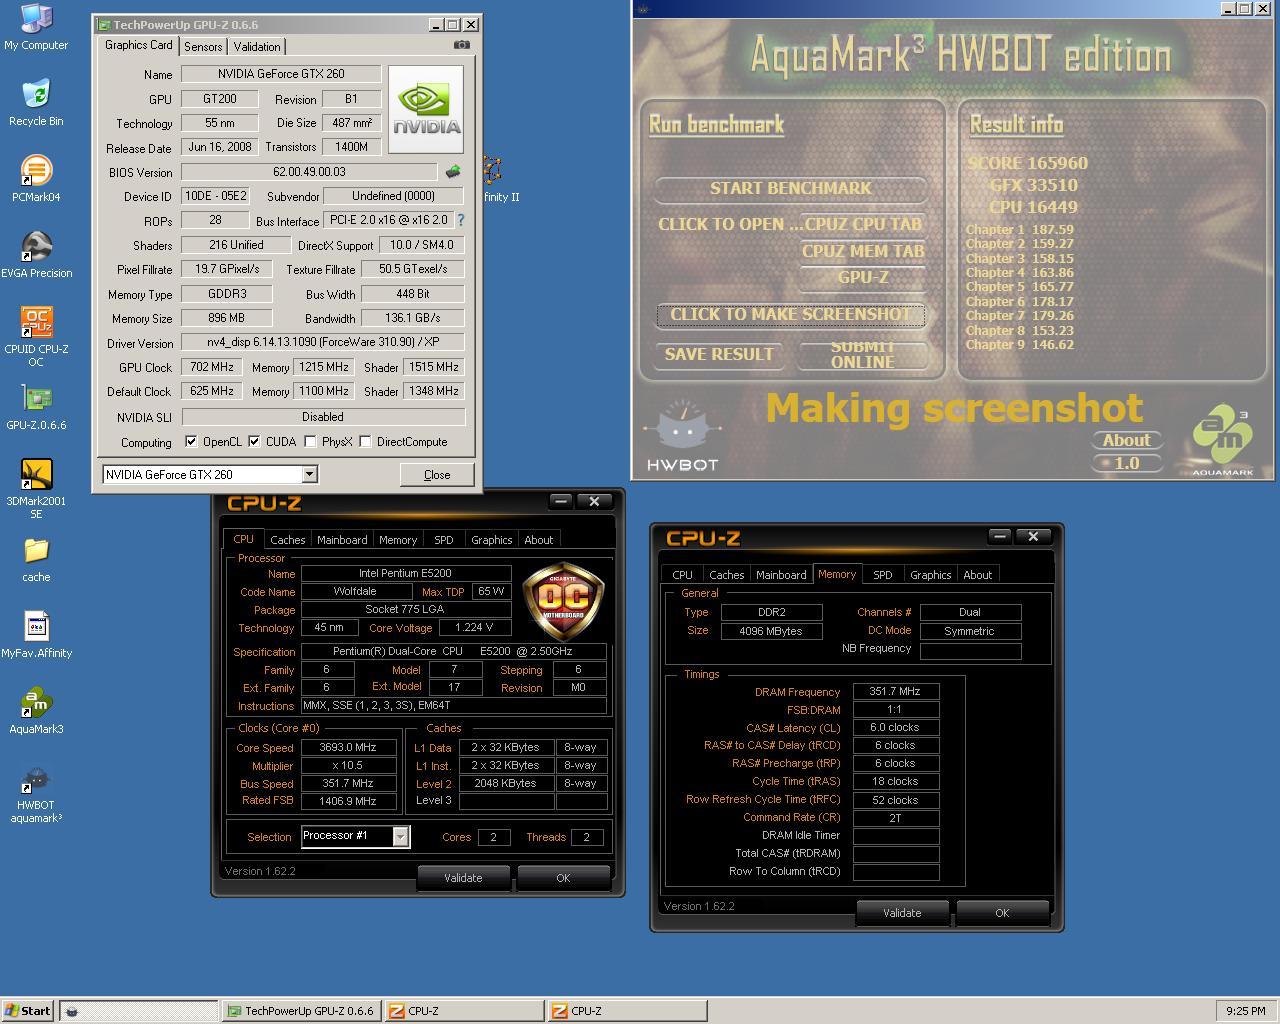Viewport: 1280px width, 1024px height.
Task: Launch the PCMark04 desktop shortcut
Action: point(36,179)
